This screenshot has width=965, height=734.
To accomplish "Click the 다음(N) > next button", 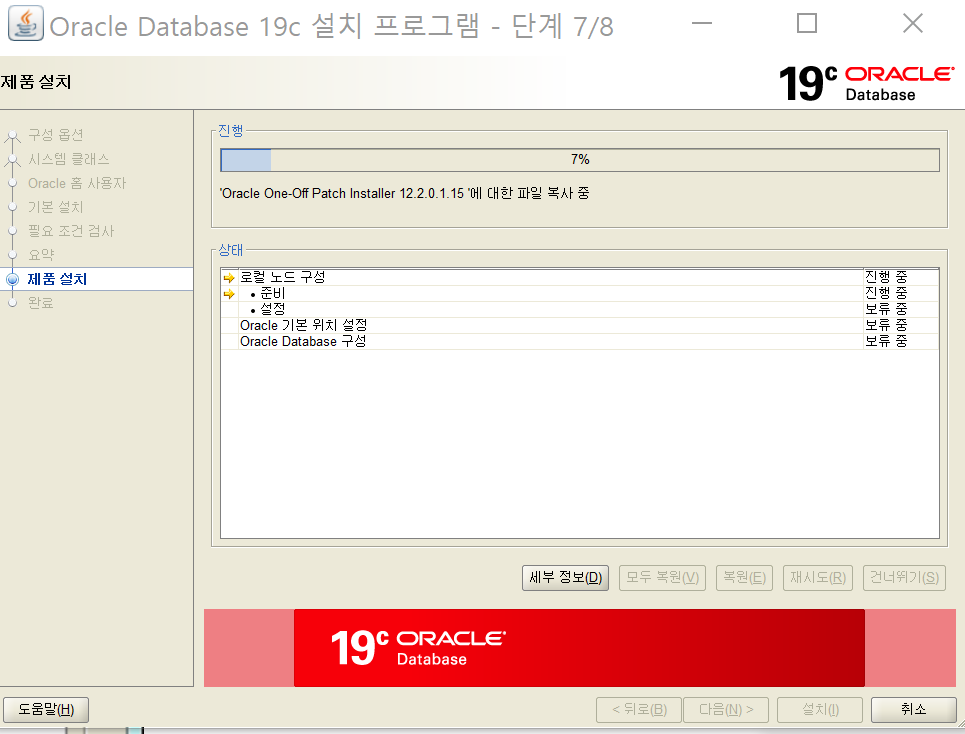I will 726,709.
